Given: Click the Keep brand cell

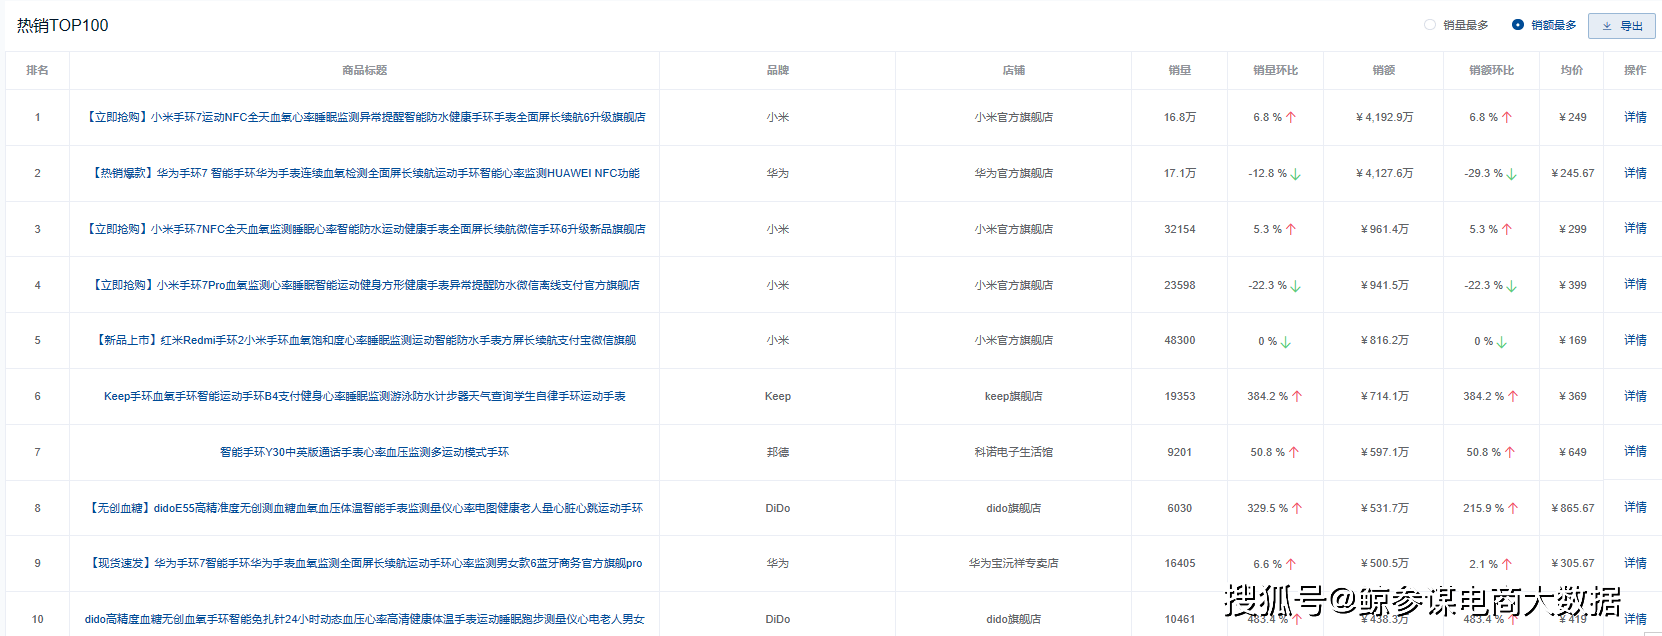Looking at the screenshot, I should pyautogui.click(x=778, y=396).
